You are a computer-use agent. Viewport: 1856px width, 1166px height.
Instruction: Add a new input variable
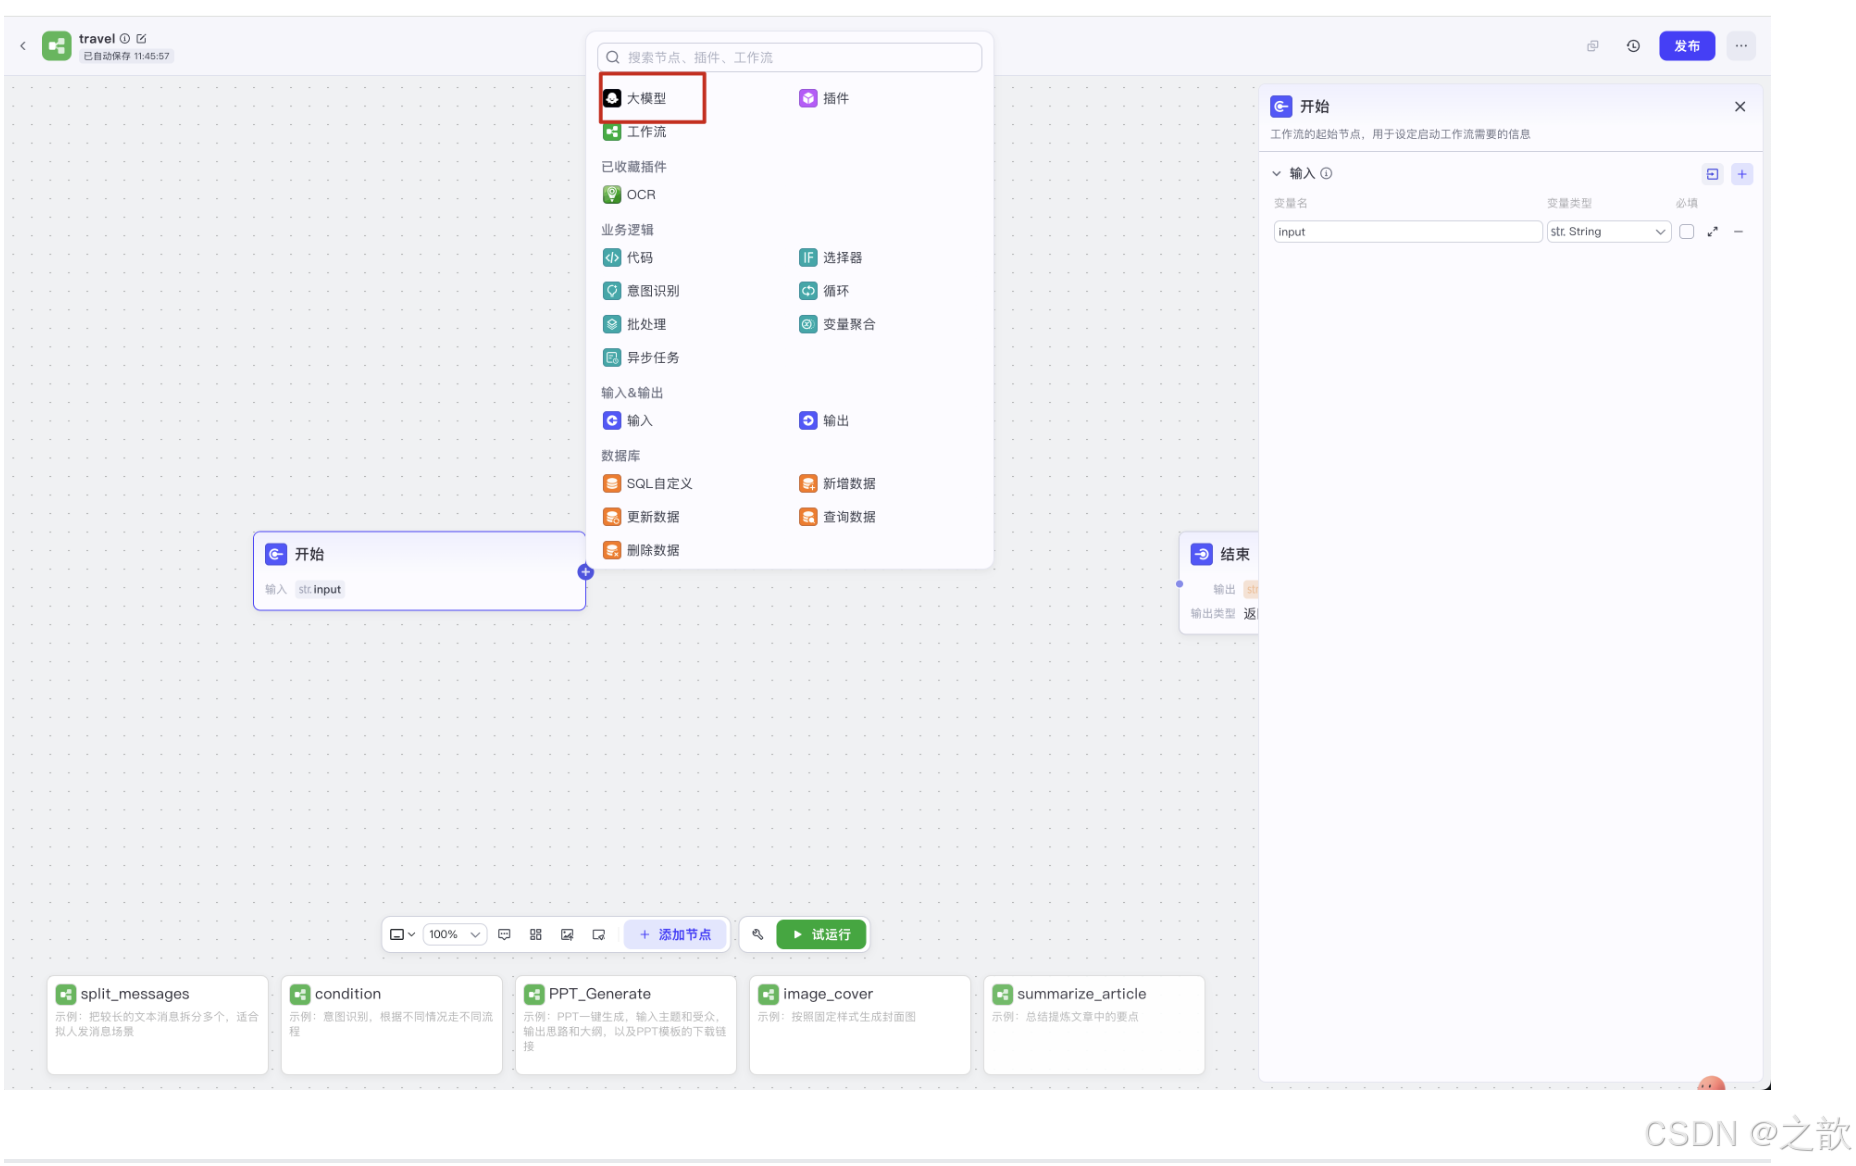(1742, 174)
